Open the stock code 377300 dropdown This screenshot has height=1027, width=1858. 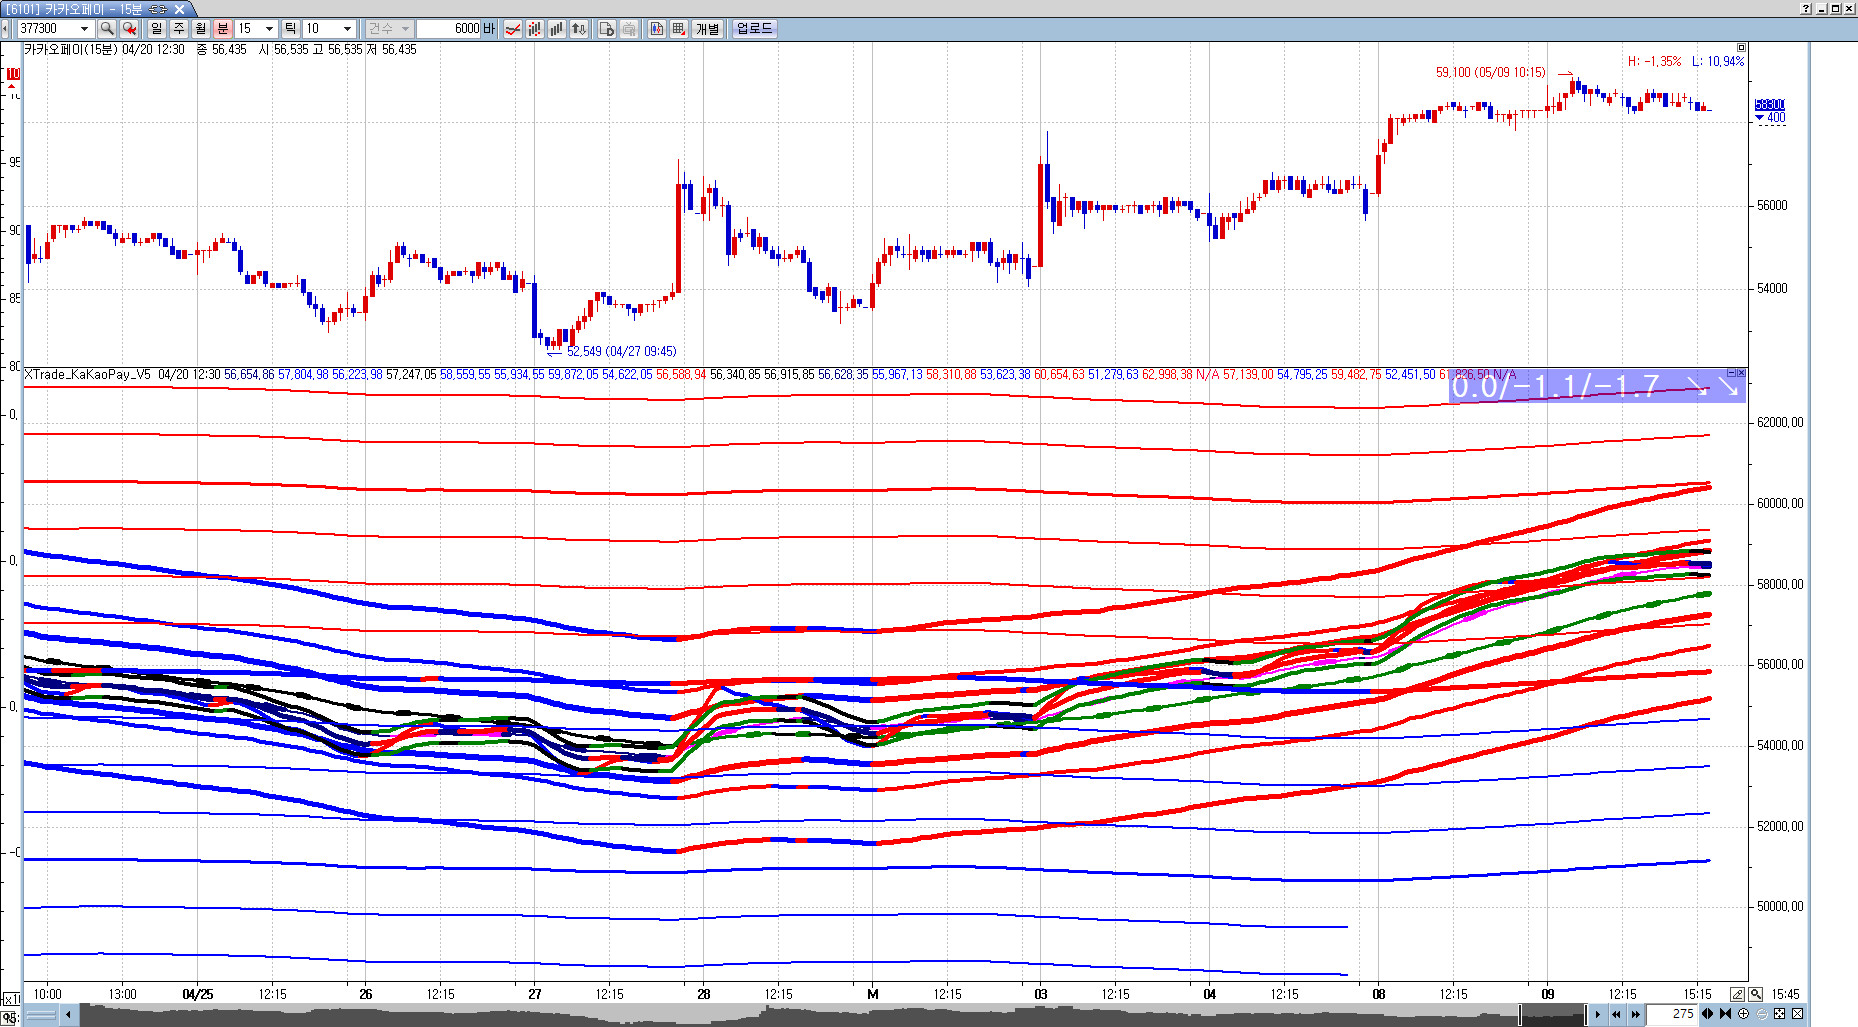coord(84,29)
